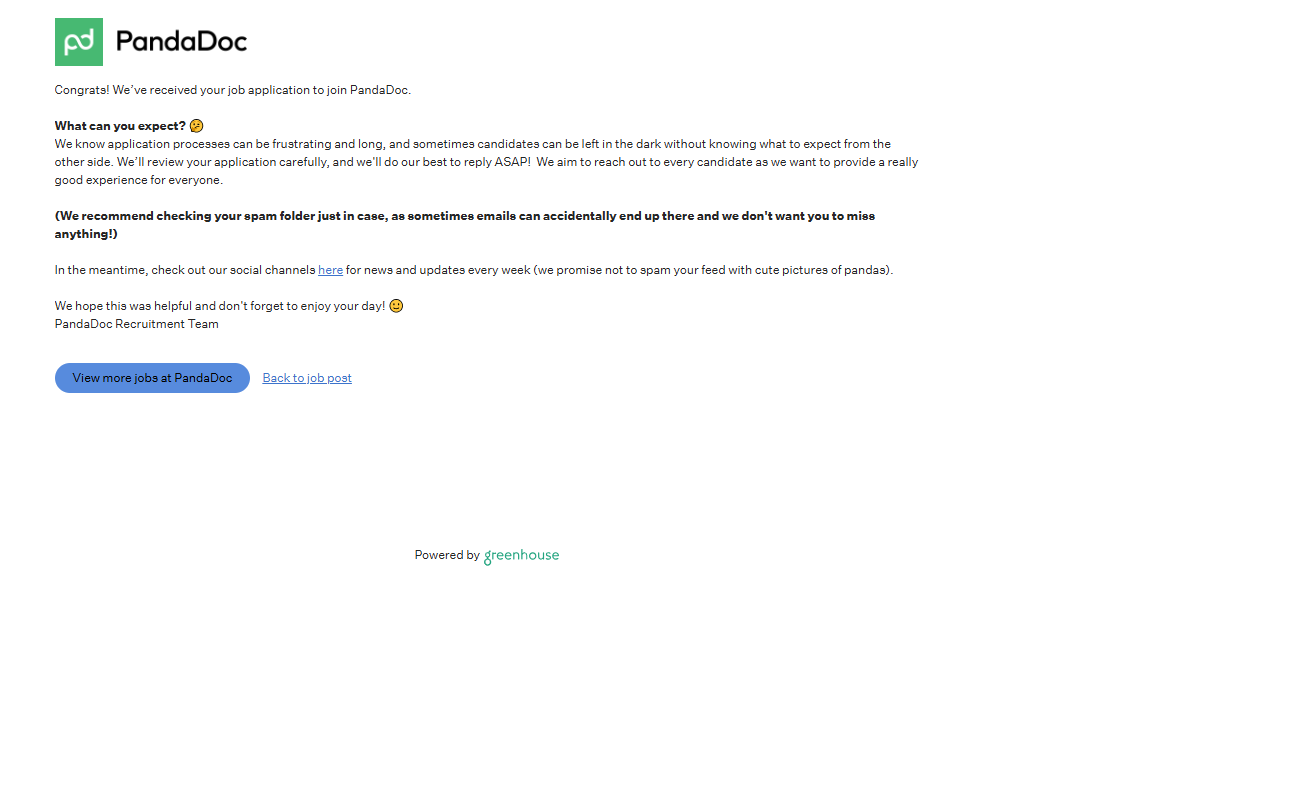Click the bold spam folder recommendation text
The height and width of the screenshot is (785, 1297).
pyautogui.click(x=465, y=225)
